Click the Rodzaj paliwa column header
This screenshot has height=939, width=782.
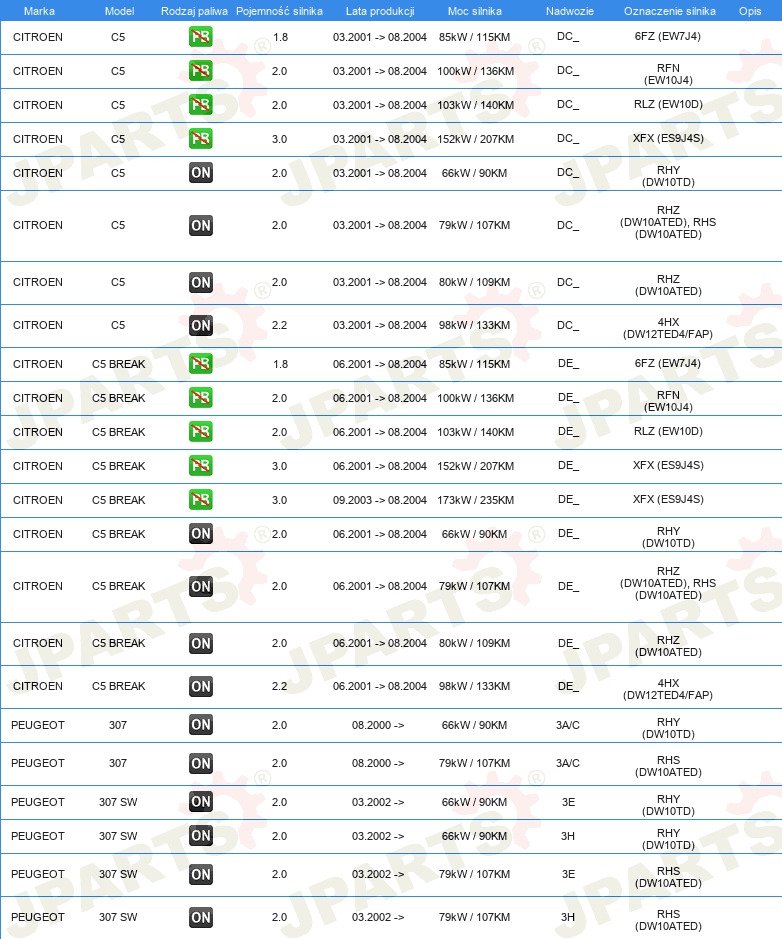pyautogui.click(x=194, y=11)
